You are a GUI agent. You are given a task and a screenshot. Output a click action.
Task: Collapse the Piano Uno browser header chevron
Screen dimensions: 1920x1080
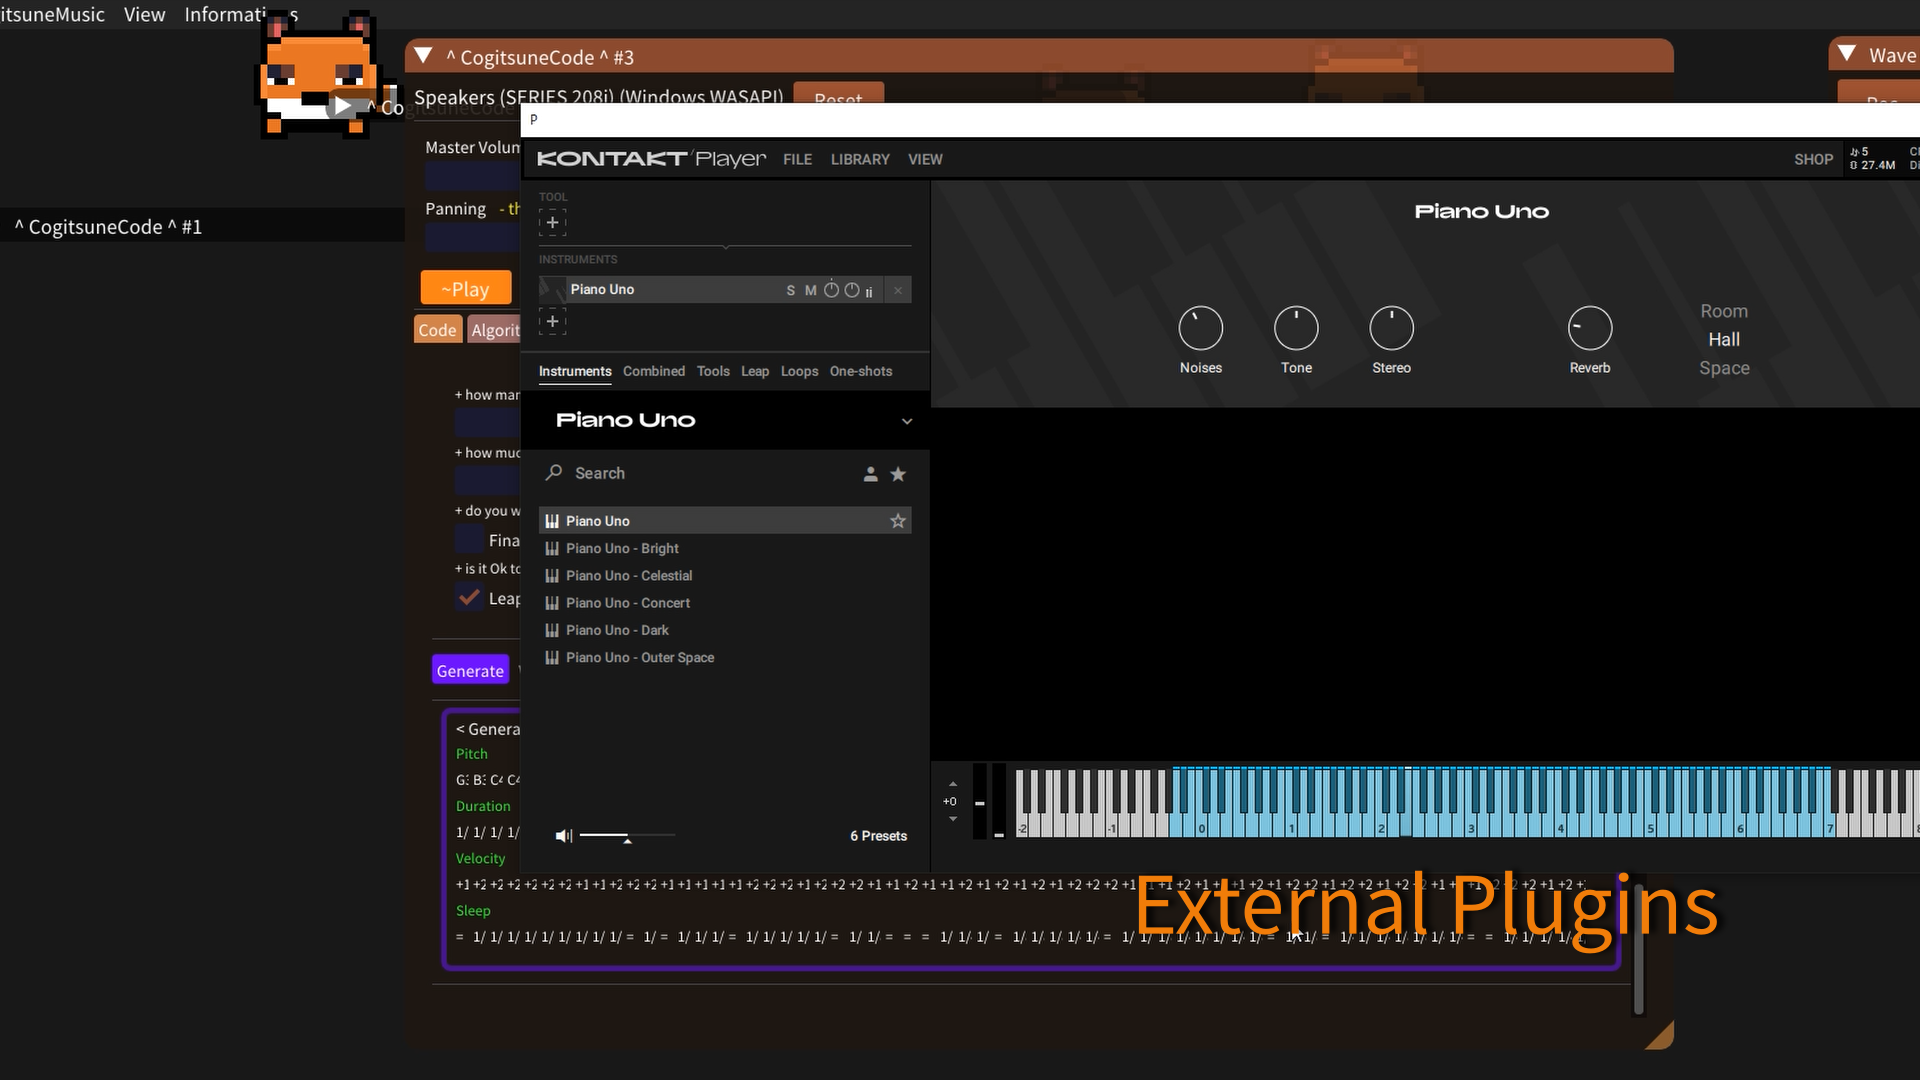[x=906, y=421]
